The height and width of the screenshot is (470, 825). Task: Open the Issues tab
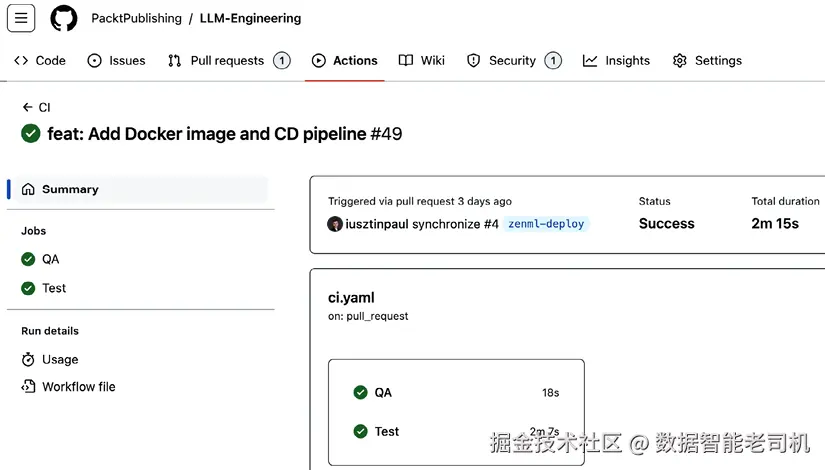pos(116,61)
